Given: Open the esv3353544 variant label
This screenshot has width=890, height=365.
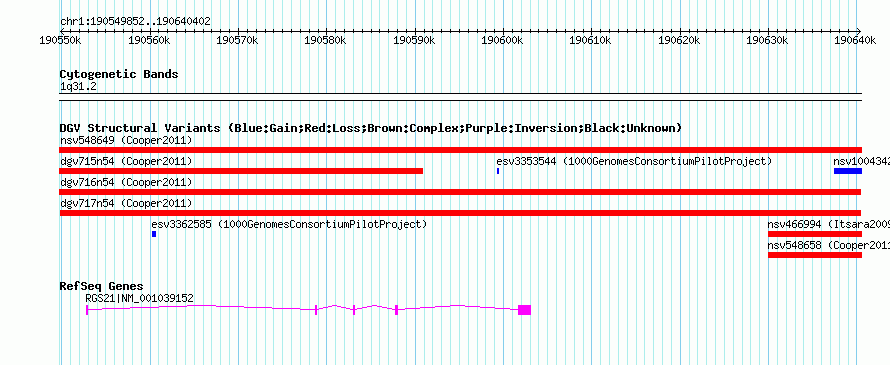Looking at the screenshot, I should (634, 161).
